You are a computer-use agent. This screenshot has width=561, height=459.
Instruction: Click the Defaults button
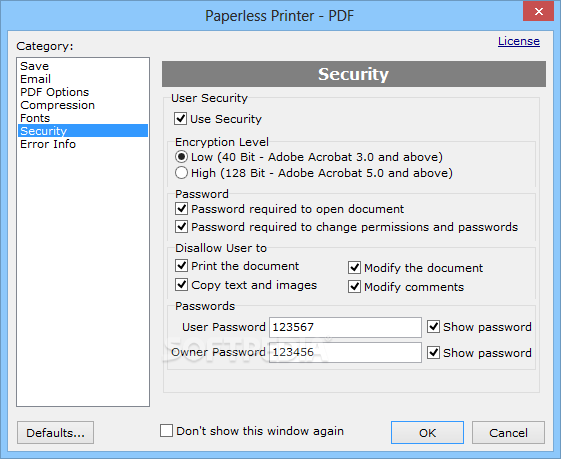point(55,433)
